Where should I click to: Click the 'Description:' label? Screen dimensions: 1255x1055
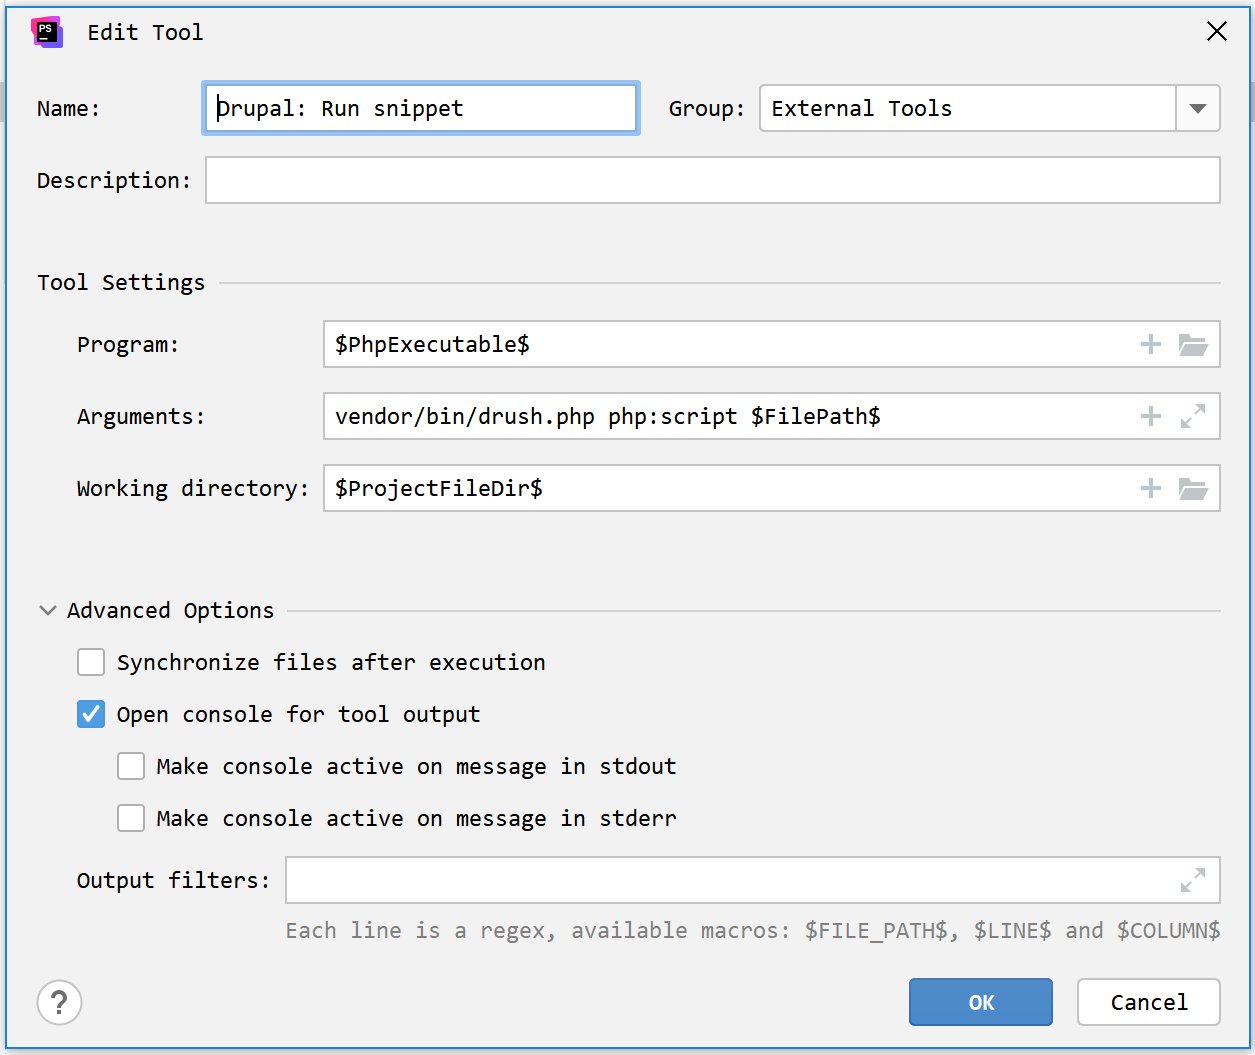(114, 180)
